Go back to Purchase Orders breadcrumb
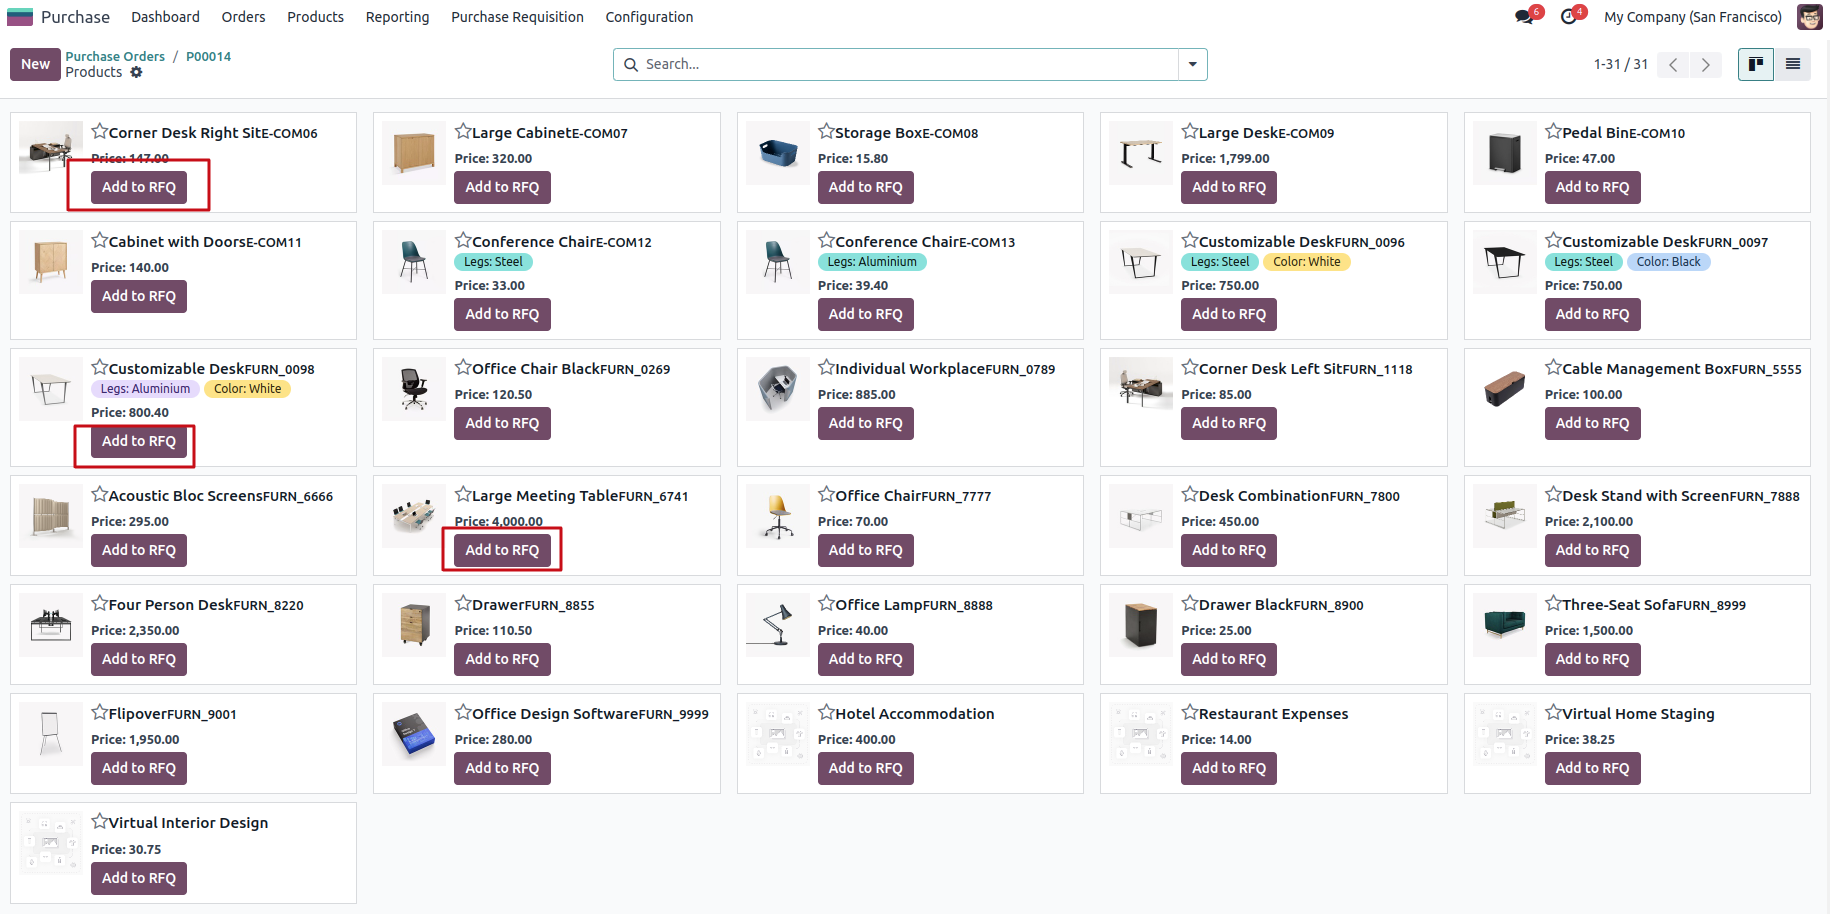 coord(115,56)
